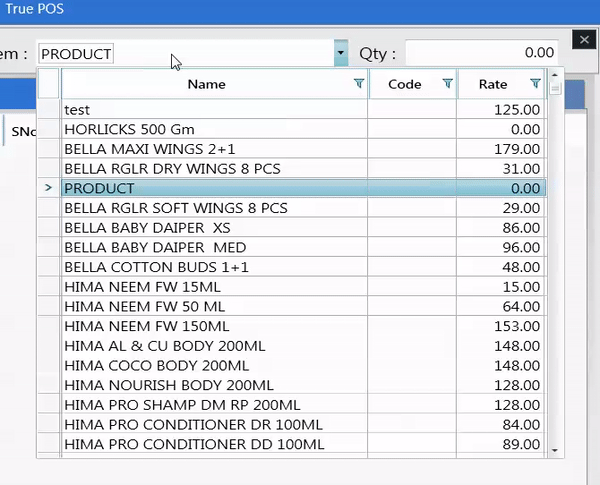Collapse the Item combo box dropdown arrow
The image size is (600, 485).
coord(341,53)
